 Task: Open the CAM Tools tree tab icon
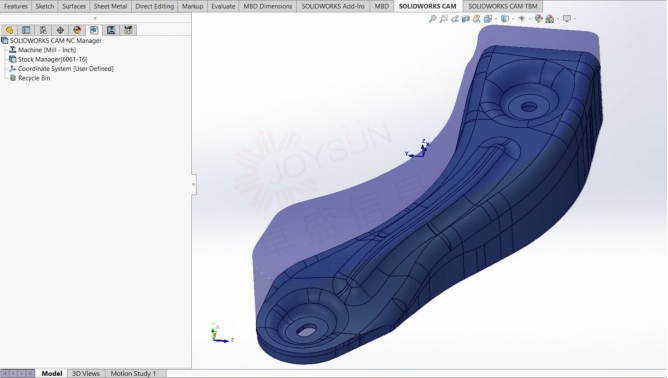(x=128, y=30)
